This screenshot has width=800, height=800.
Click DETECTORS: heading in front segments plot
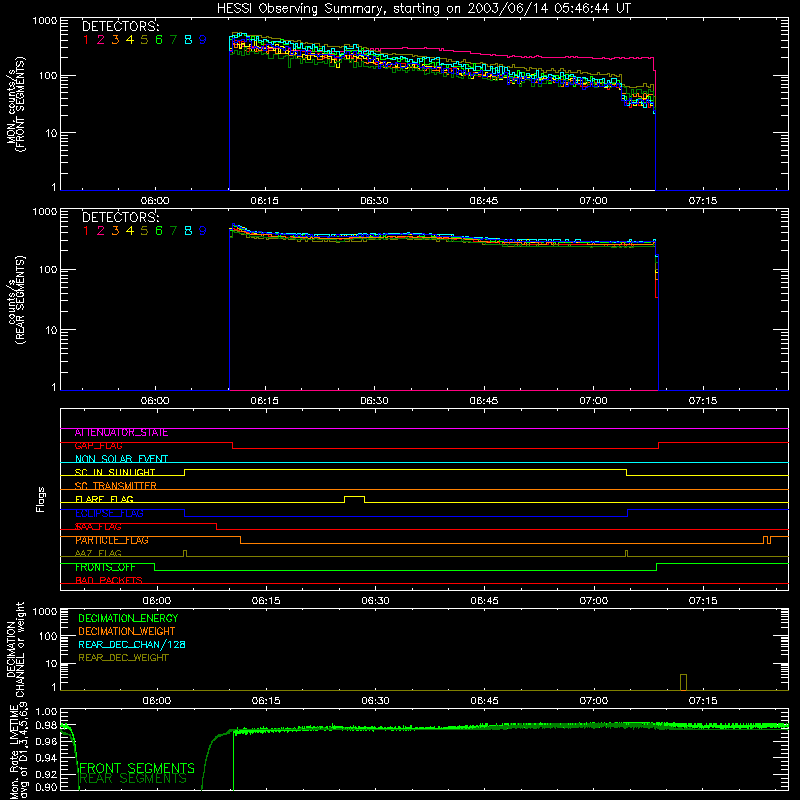(120, 26)
